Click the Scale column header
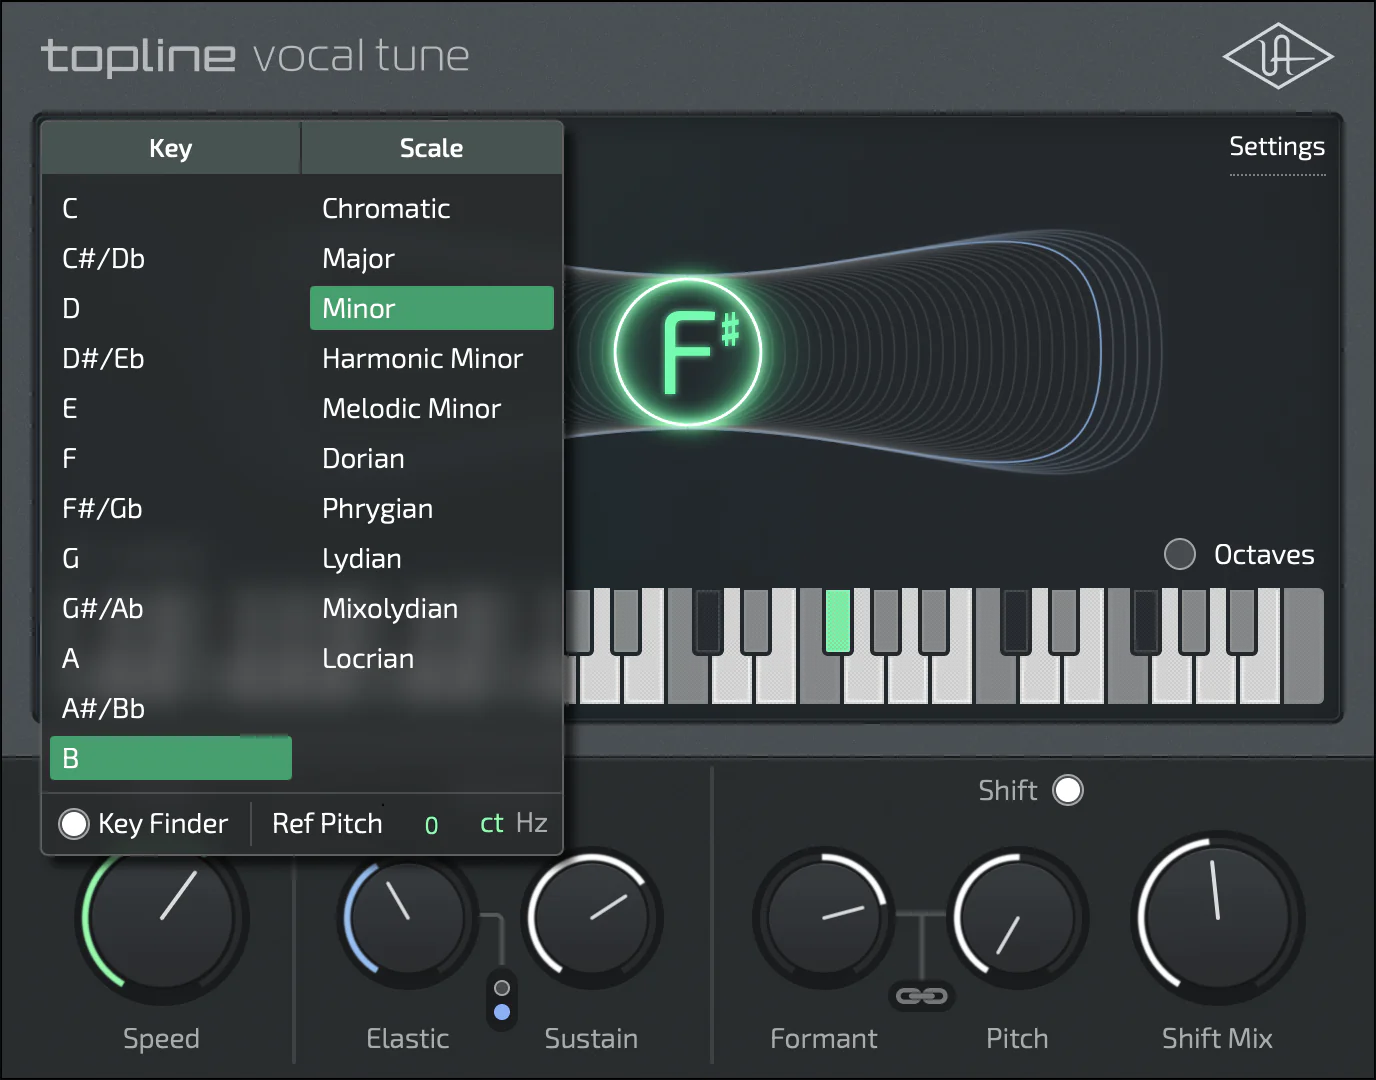 click(432, 148)
